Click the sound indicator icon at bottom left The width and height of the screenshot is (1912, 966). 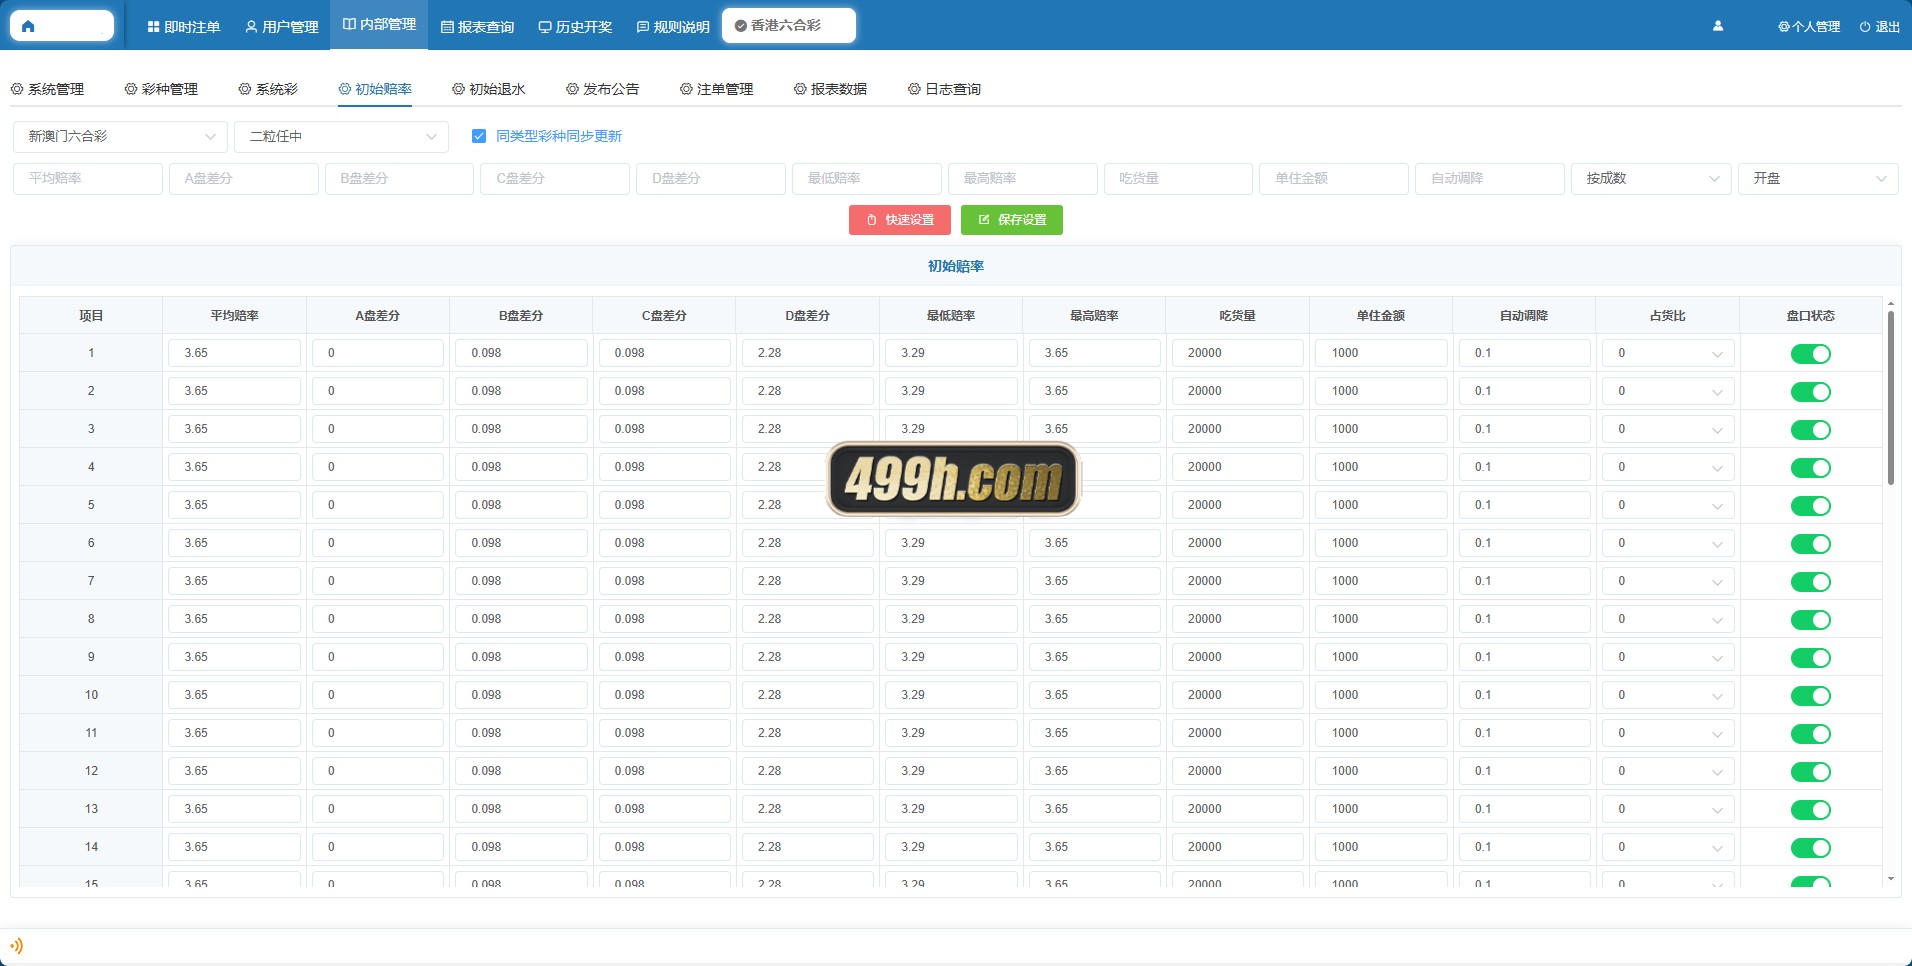(x=16, y=945)
